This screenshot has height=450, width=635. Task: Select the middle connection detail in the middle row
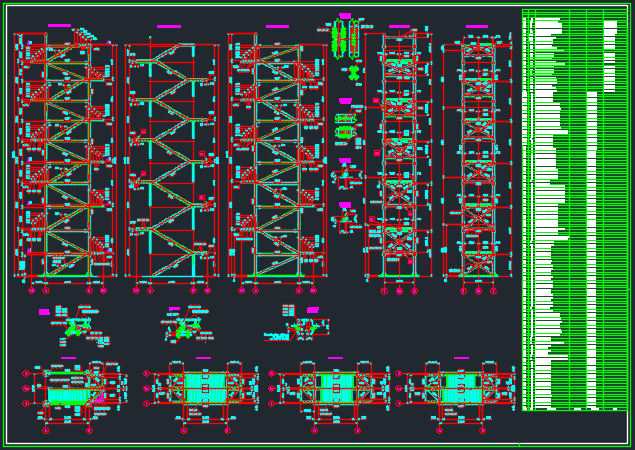click(x=182, y=326)
